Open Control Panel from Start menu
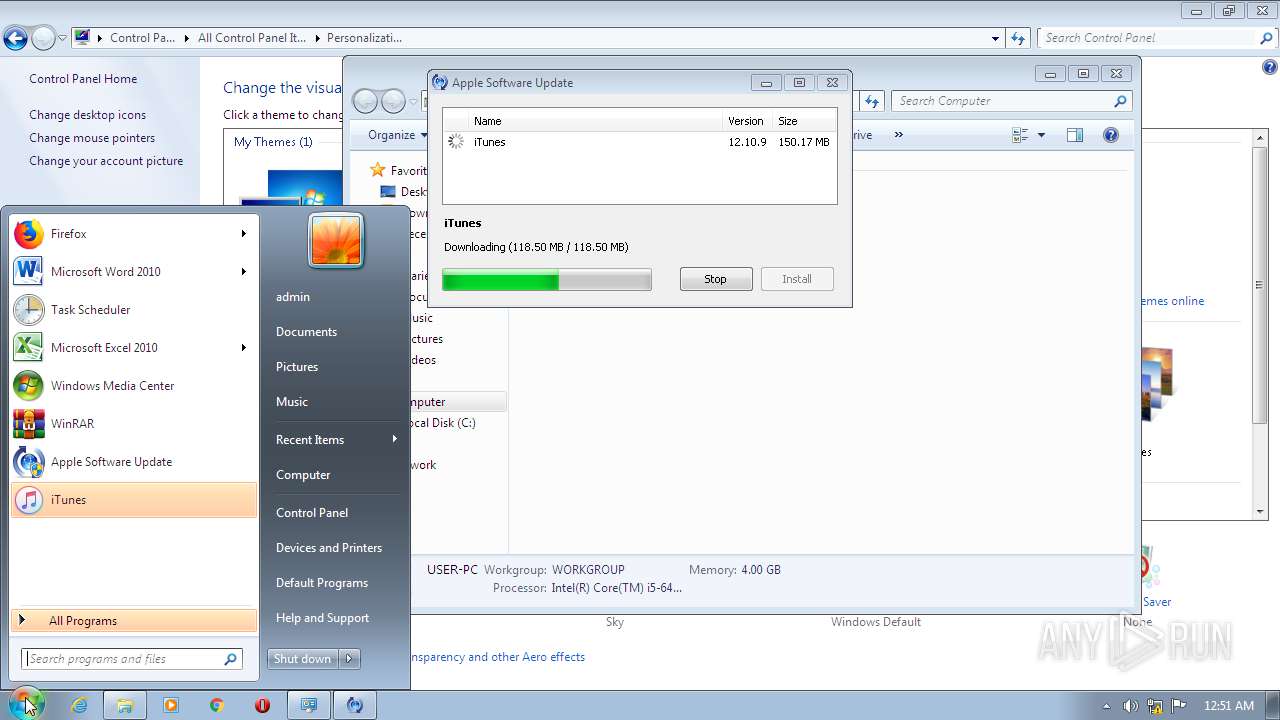 point(334,513)
